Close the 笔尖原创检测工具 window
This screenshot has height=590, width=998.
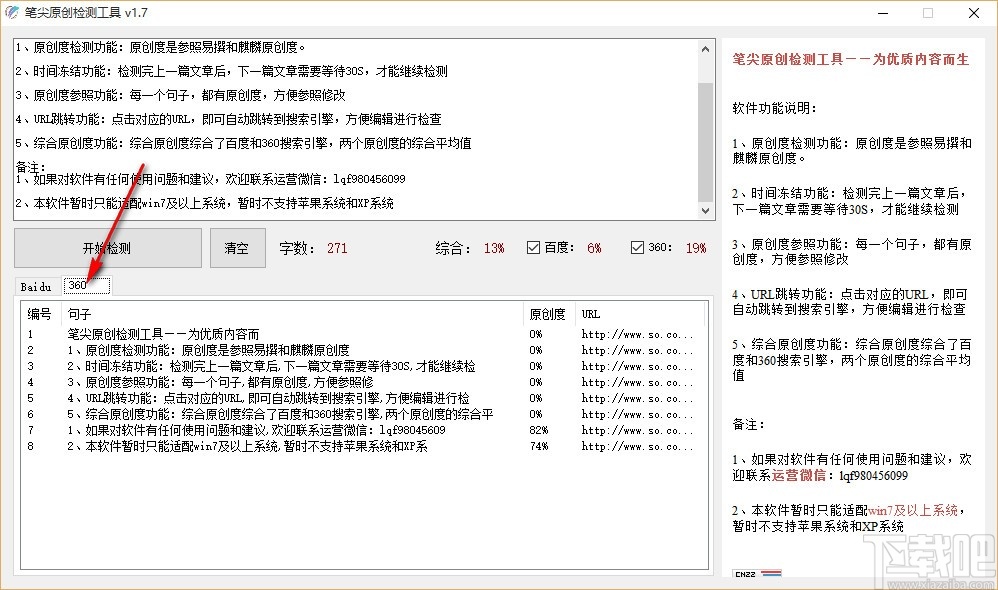tap(974, 13)
